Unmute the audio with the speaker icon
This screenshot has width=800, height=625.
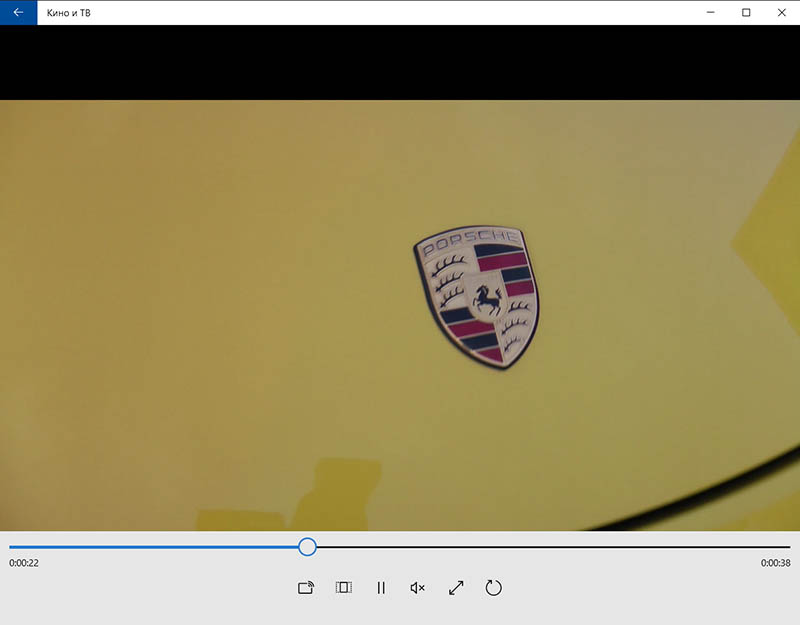pyautogui.click(x=417, y=588)
